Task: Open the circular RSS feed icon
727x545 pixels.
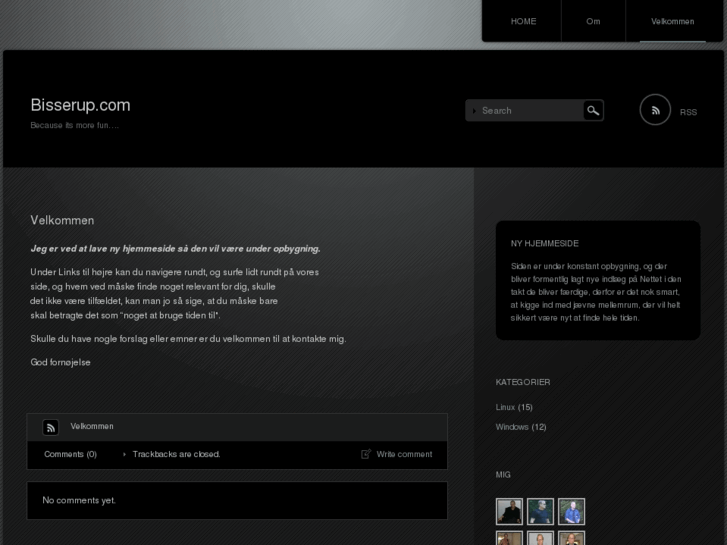Action: tap(655, 110)
